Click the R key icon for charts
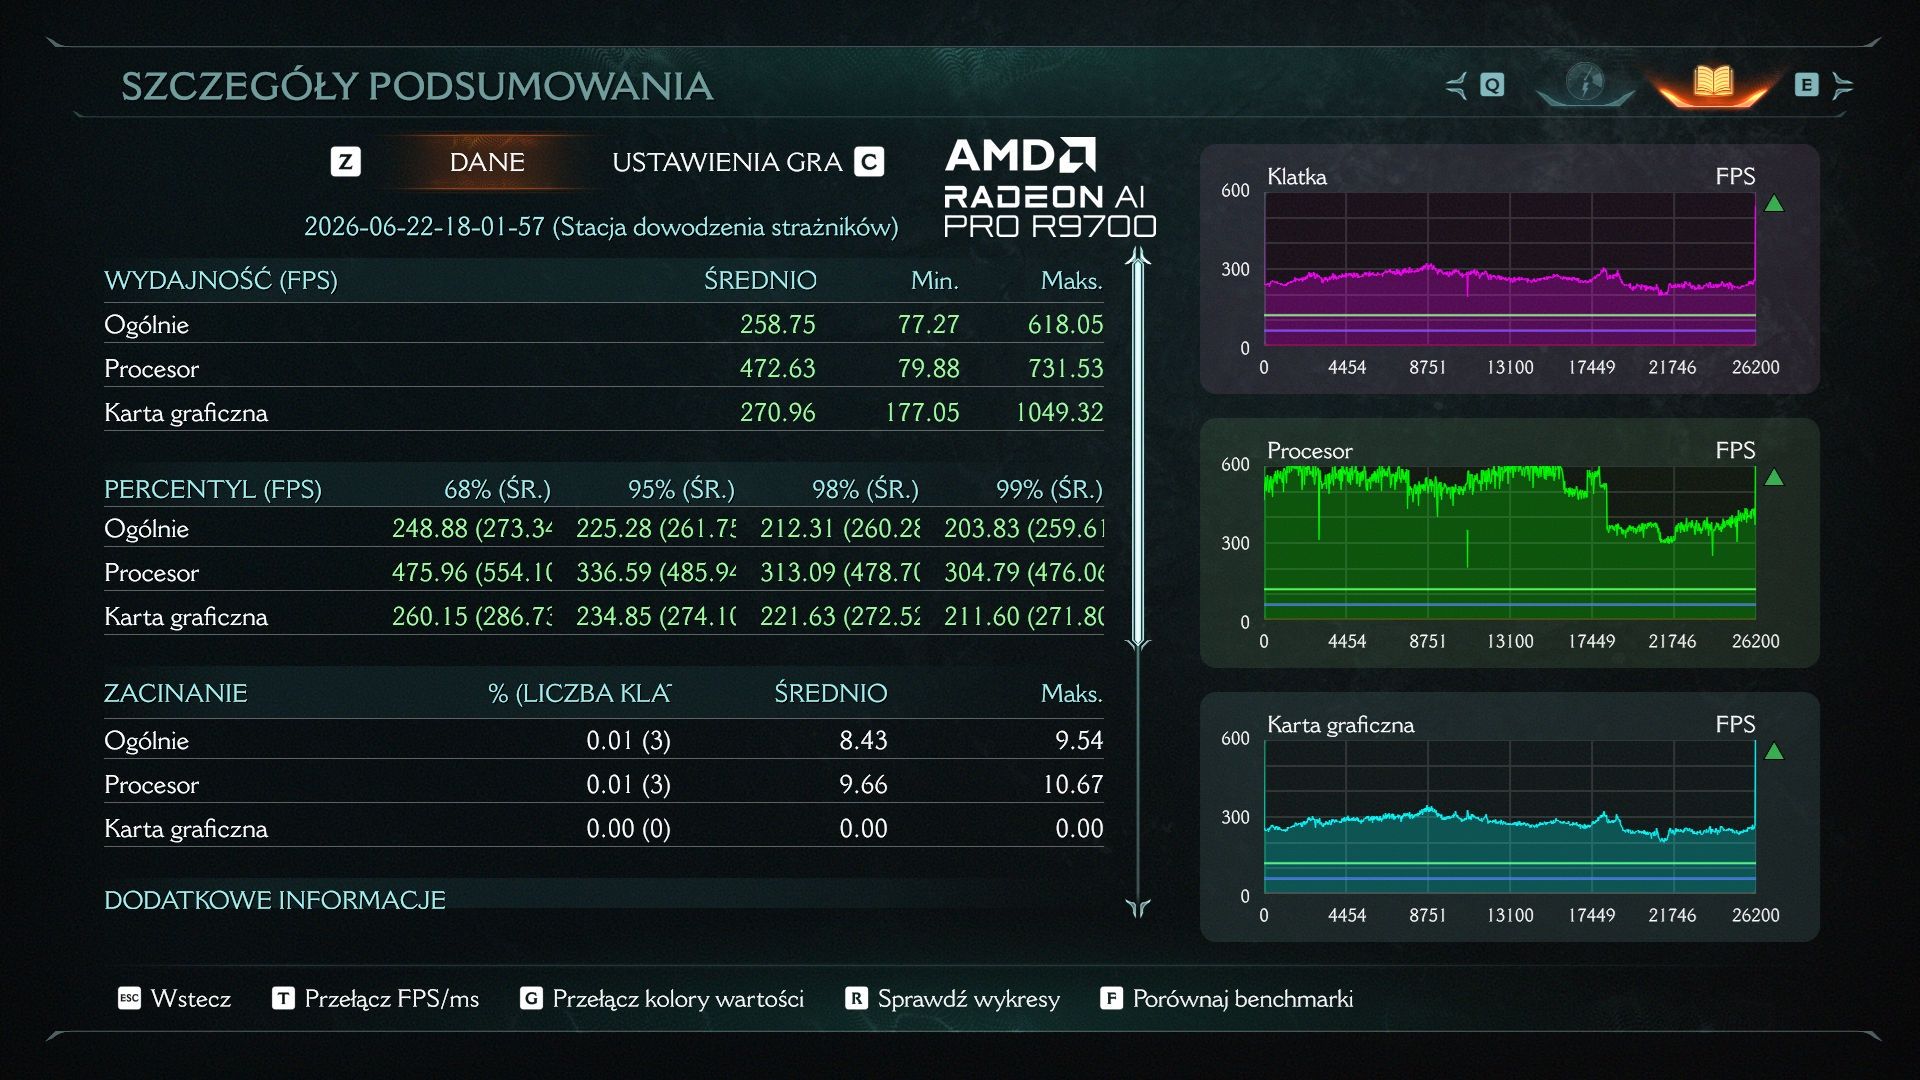The width and height of the screenshot is (1920, 1080). click(856, 998)
